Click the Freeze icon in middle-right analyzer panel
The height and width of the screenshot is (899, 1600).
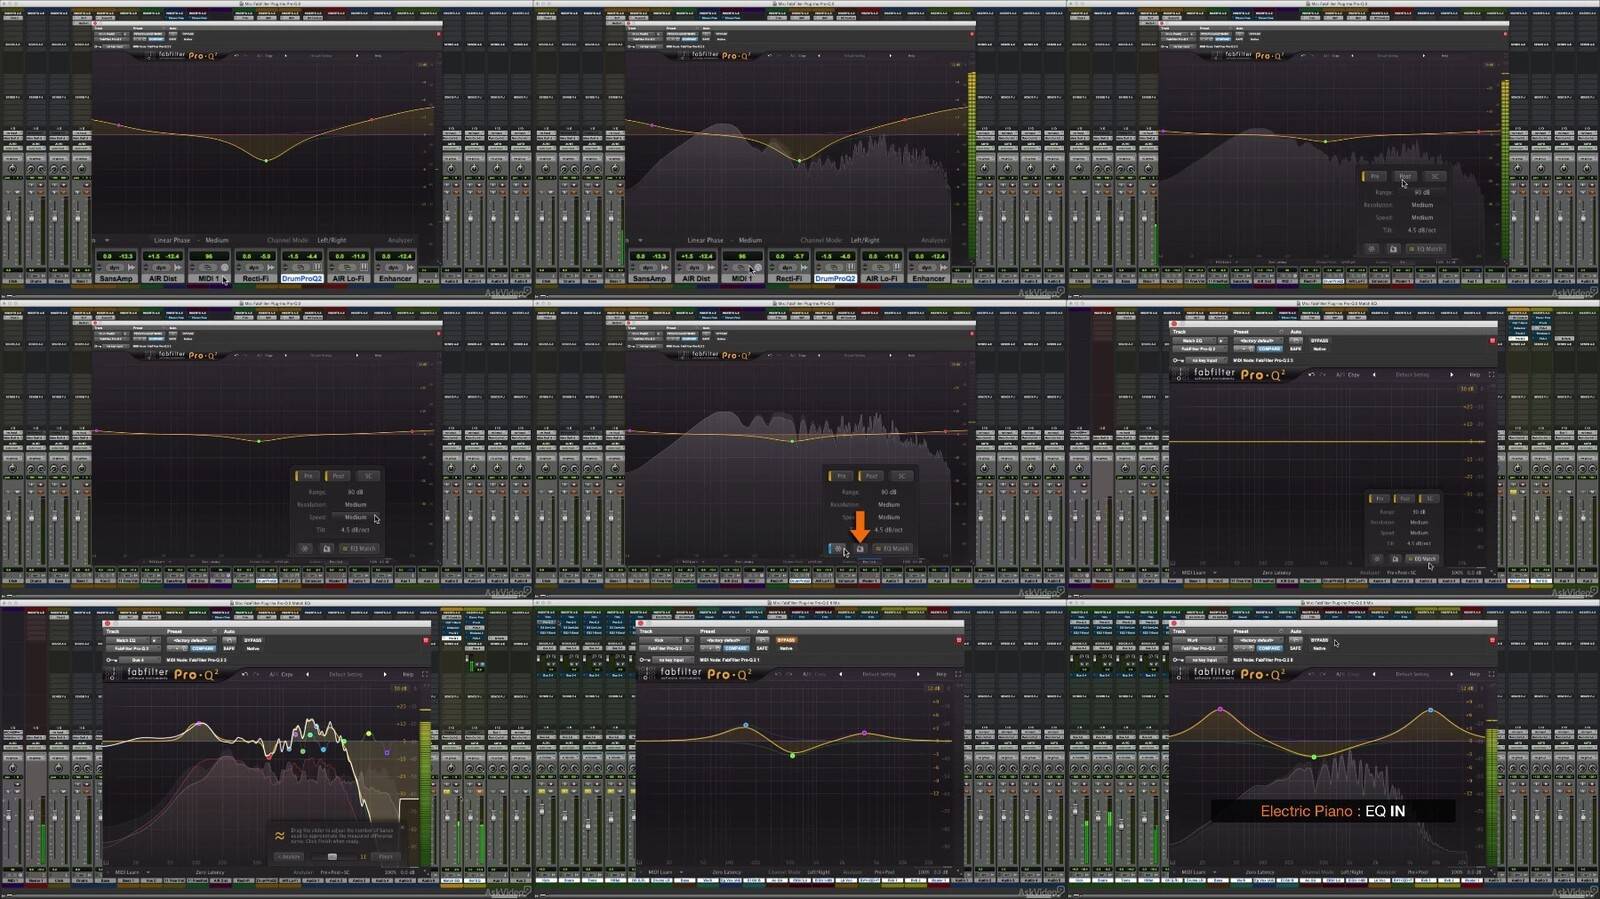click(x=1377, y=559)
